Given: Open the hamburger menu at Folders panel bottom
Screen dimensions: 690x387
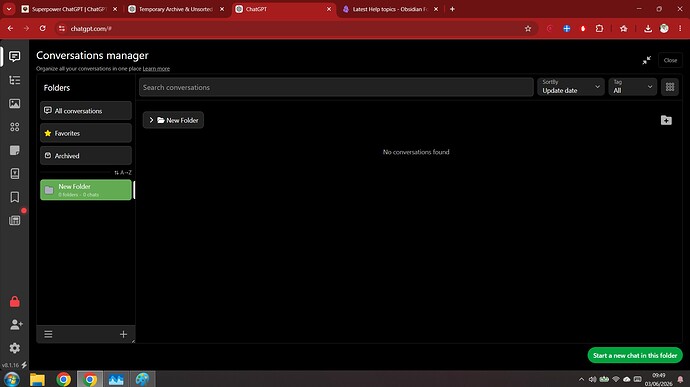Looking at the screenshot, I should click(x=48, y=334).
